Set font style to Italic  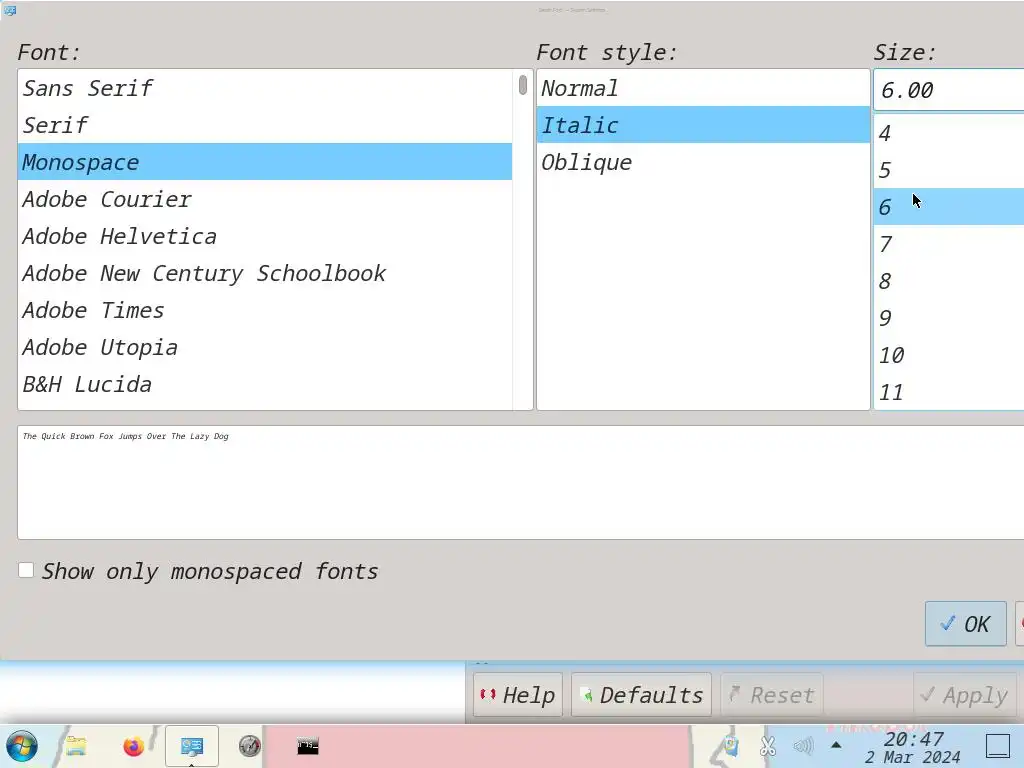[703, 125]
